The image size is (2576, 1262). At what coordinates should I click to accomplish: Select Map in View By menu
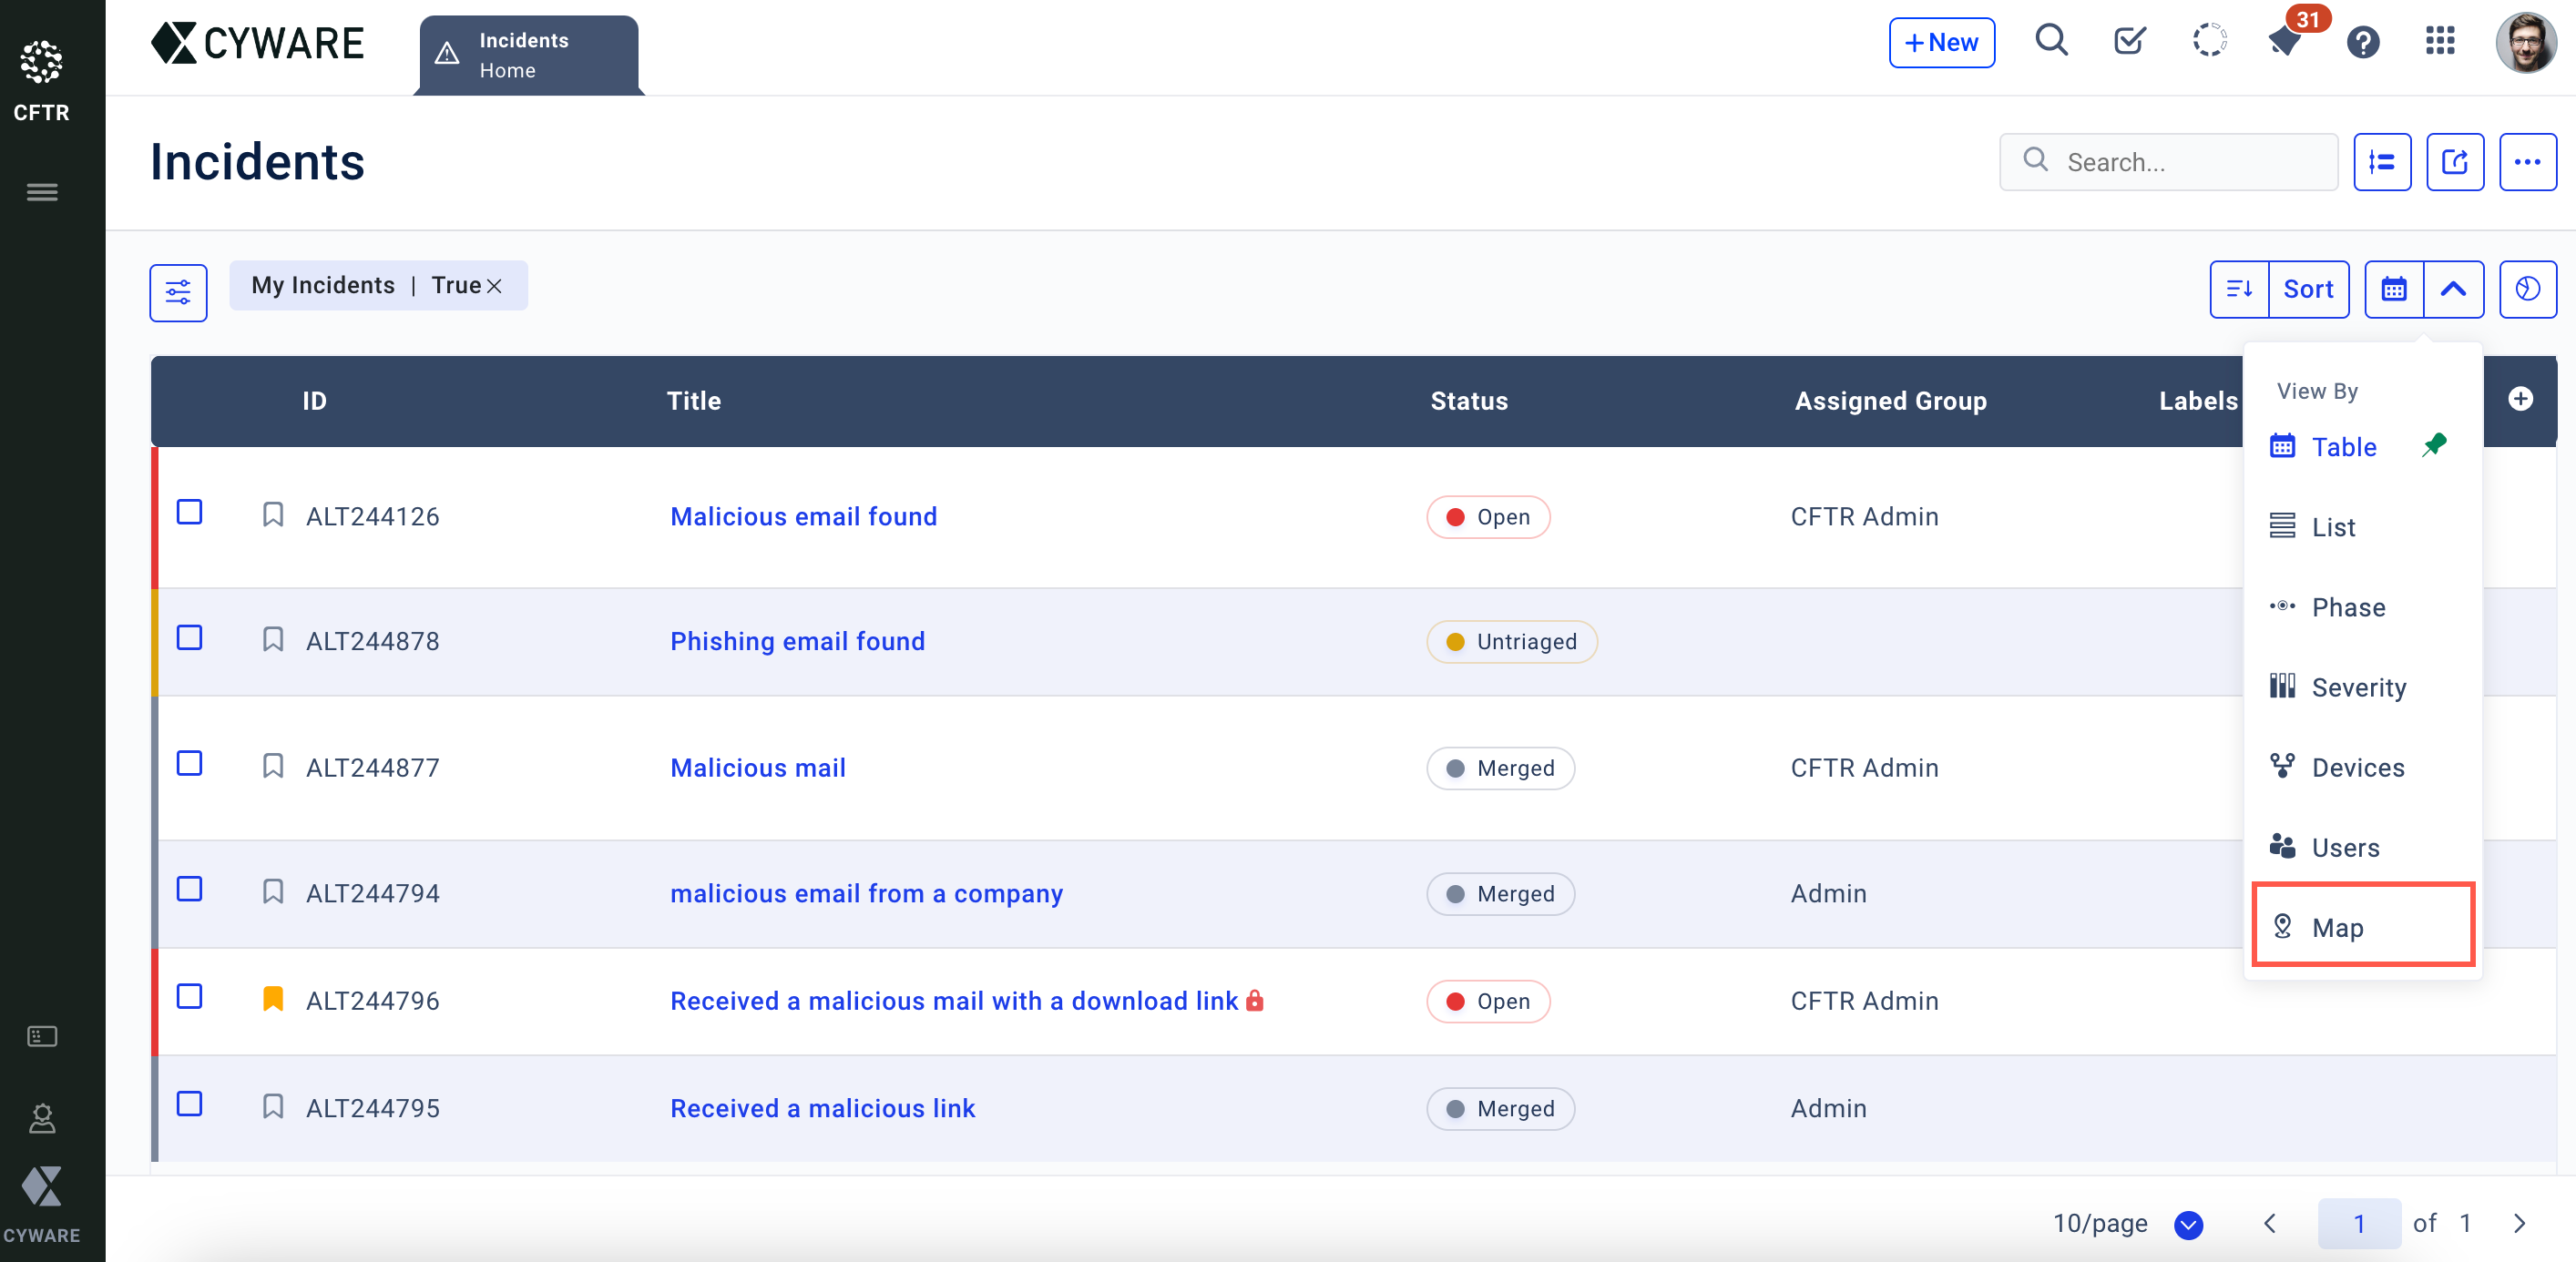tap(2337, 927)
